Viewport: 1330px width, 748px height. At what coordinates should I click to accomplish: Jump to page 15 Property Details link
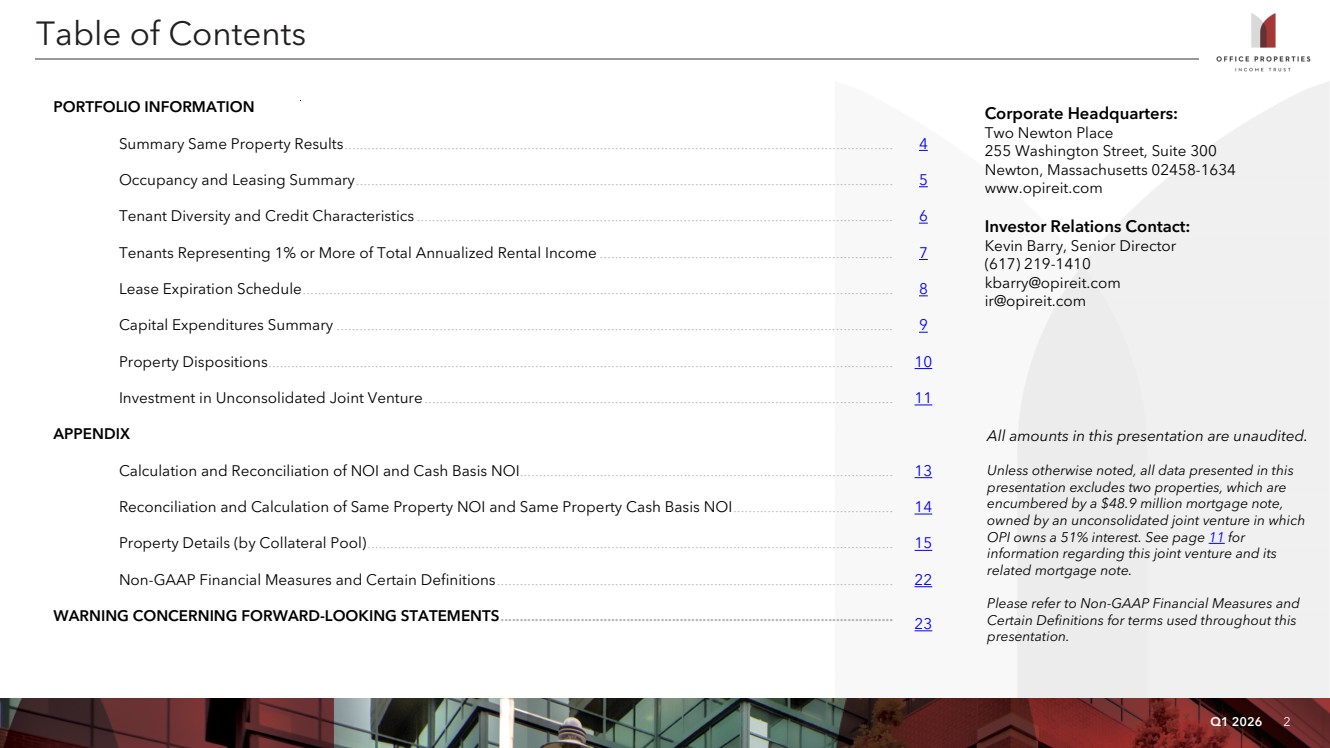click(923, 543)
